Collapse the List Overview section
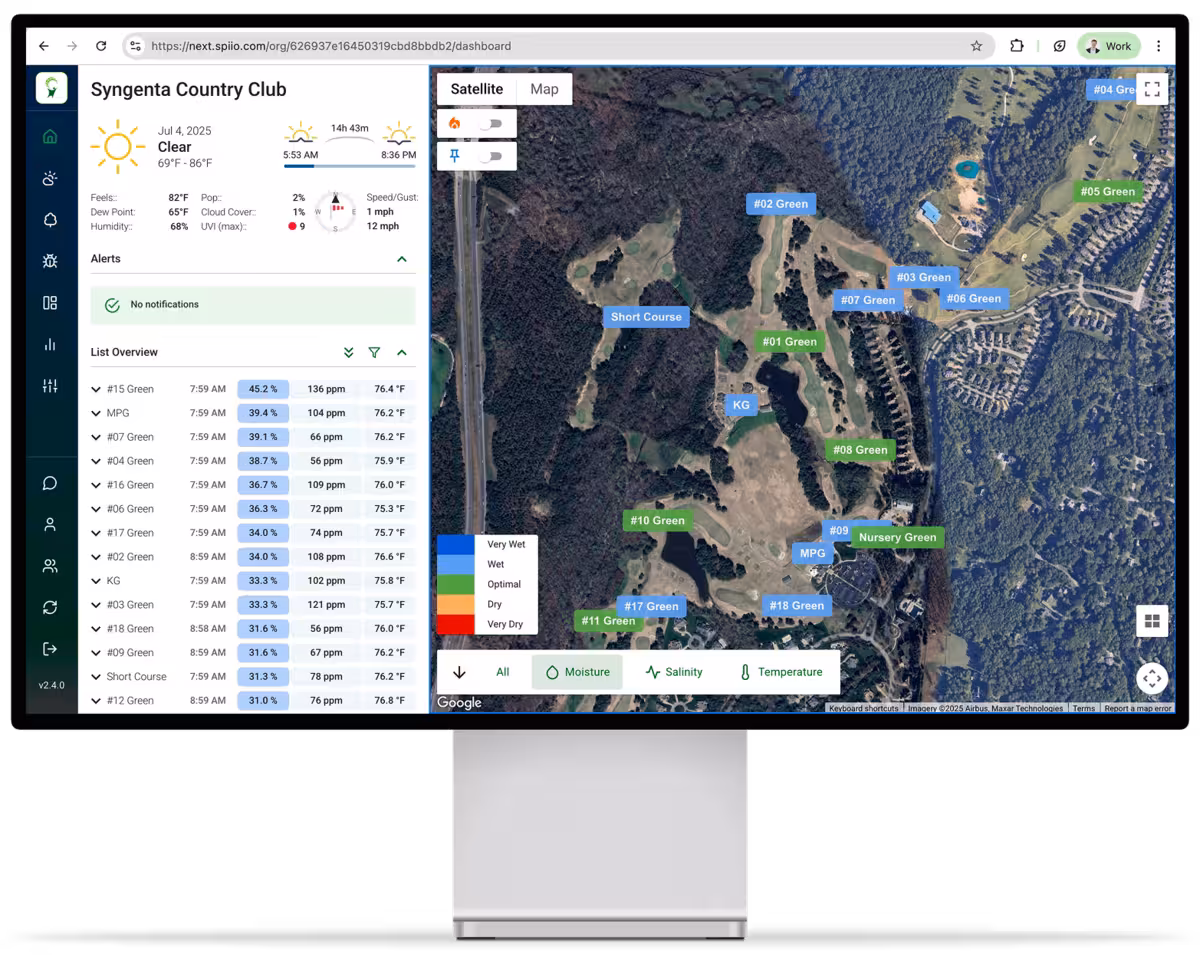 pyautogui.click(x=401, y=352)
